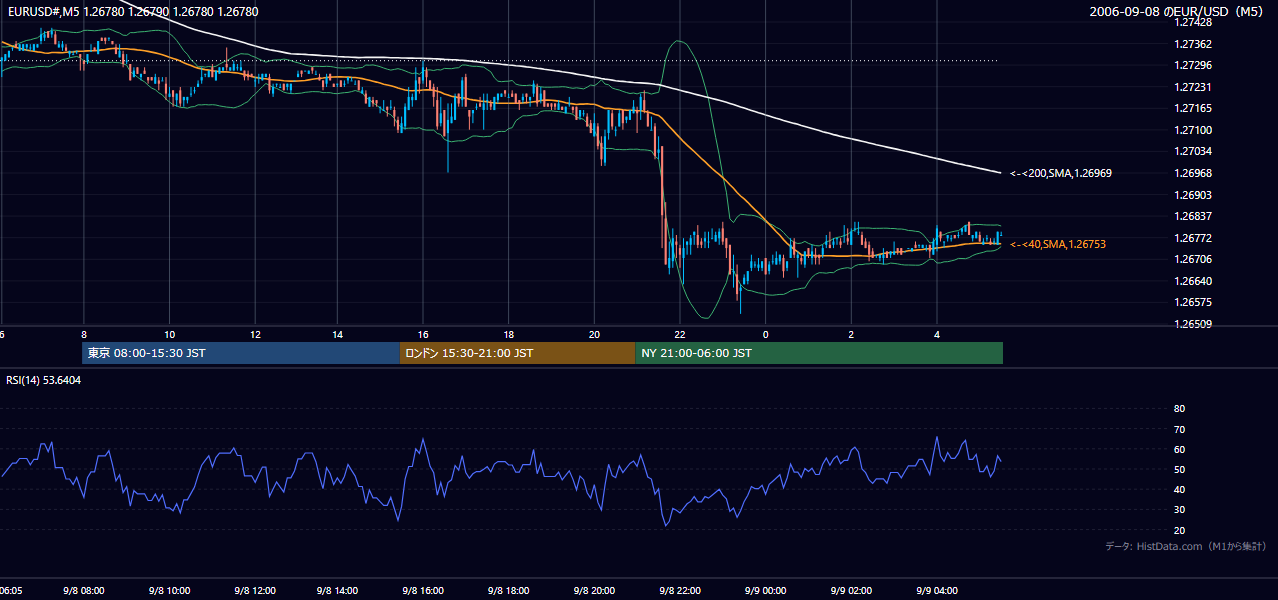The image size is (1278, 600).
Task: Click price axis value 1.27165
Action: 1193,108
